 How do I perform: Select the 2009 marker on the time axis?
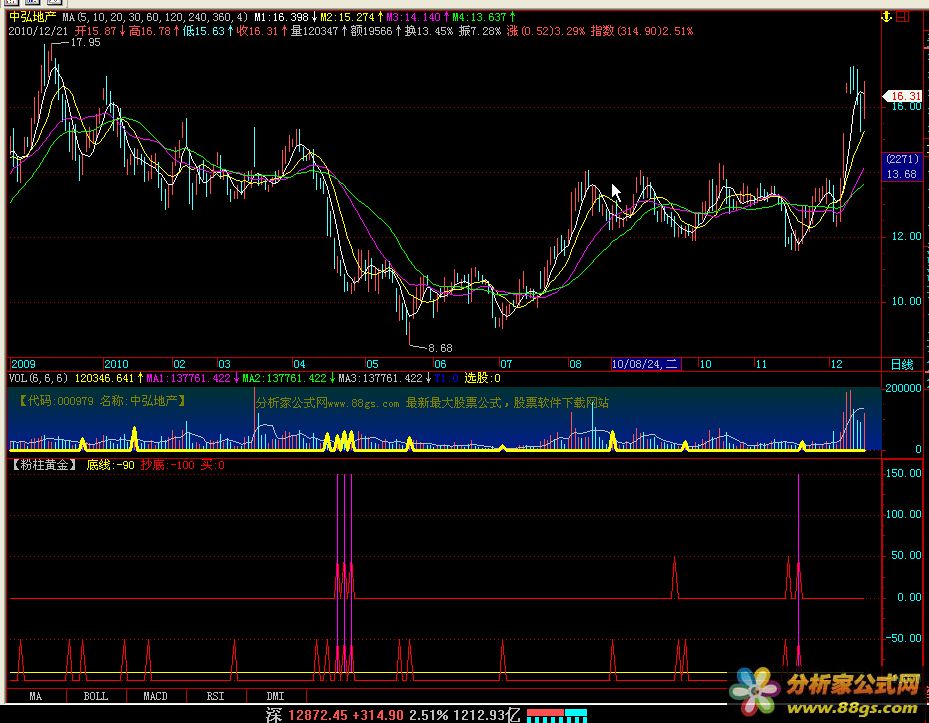tap(24, 364)
